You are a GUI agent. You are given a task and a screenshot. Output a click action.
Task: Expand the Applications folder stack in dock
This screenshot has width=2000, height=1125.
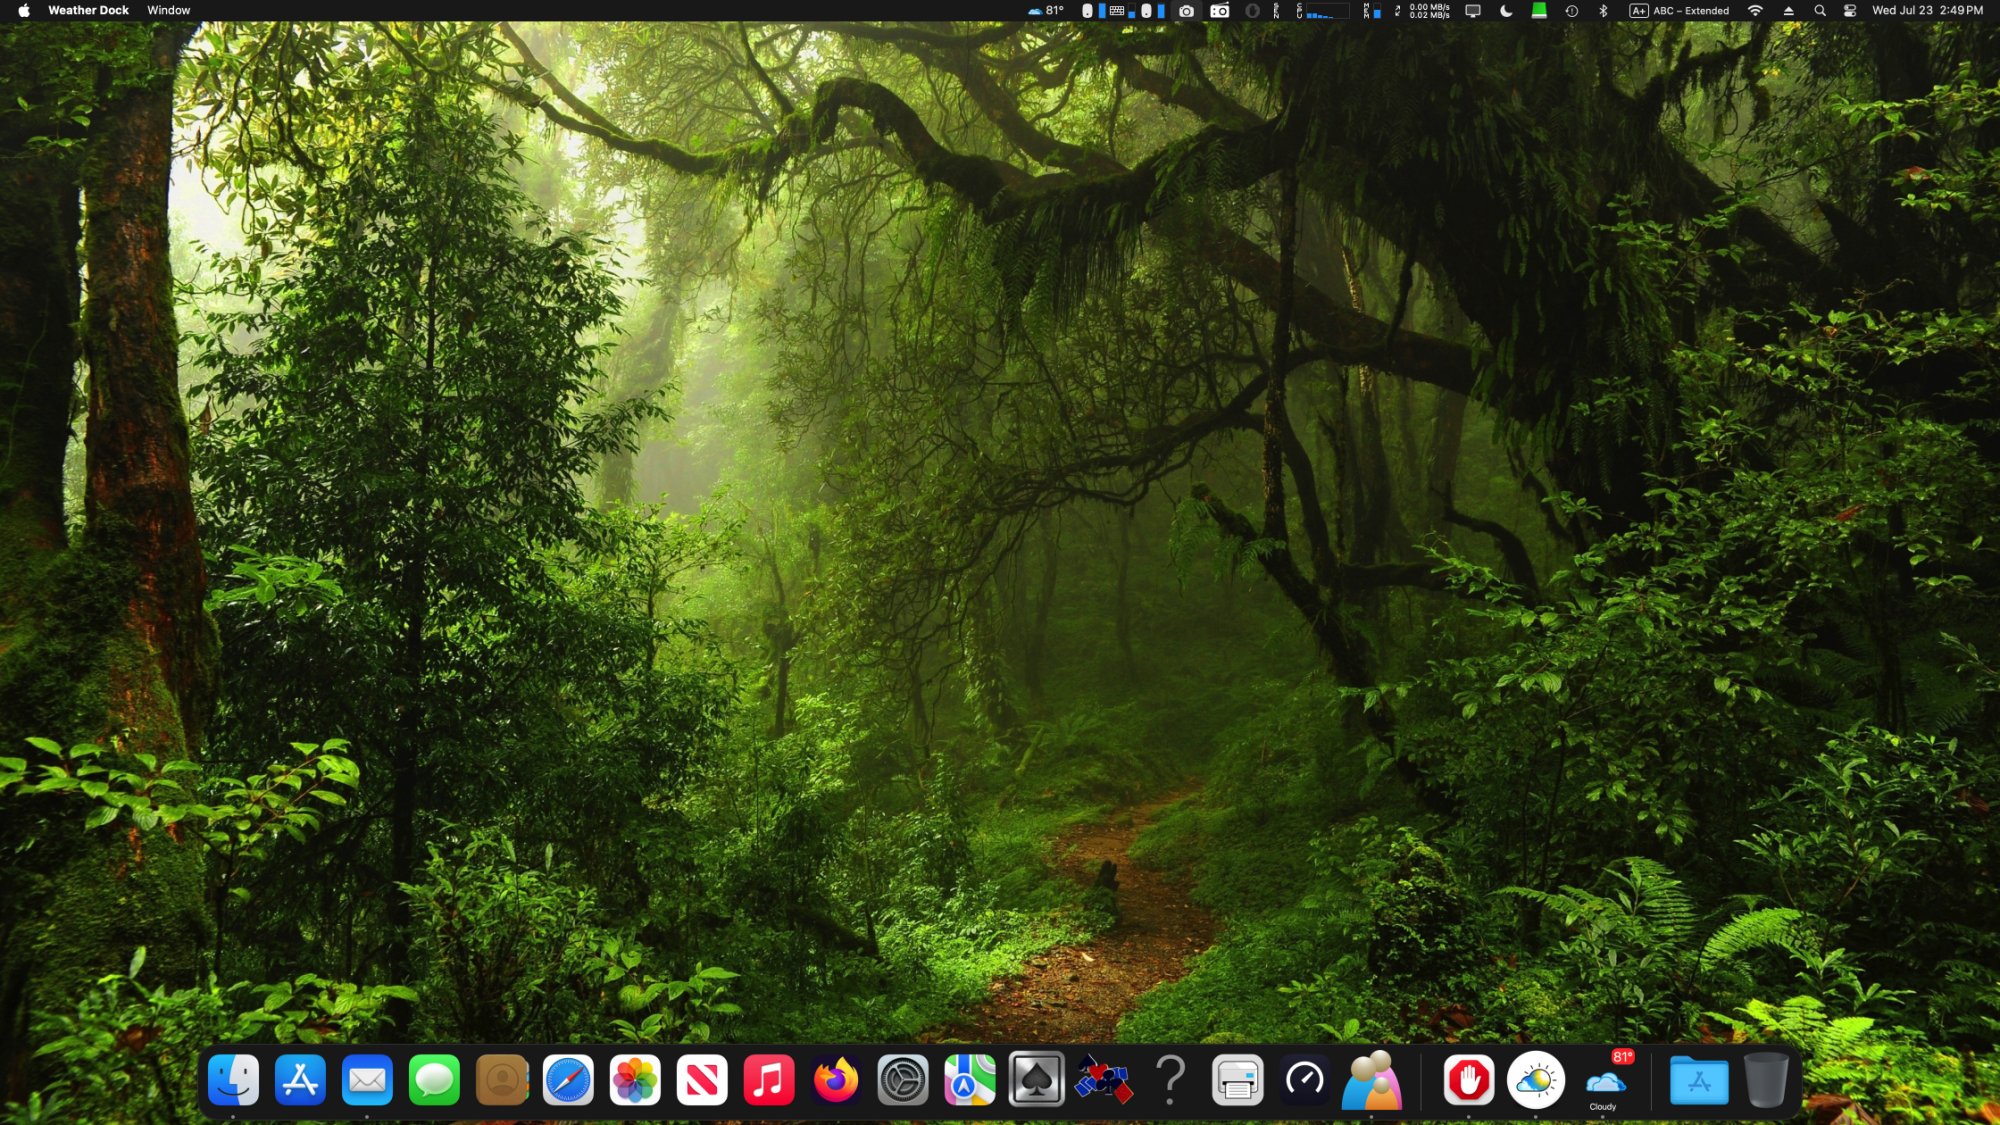(1699, 1081)
